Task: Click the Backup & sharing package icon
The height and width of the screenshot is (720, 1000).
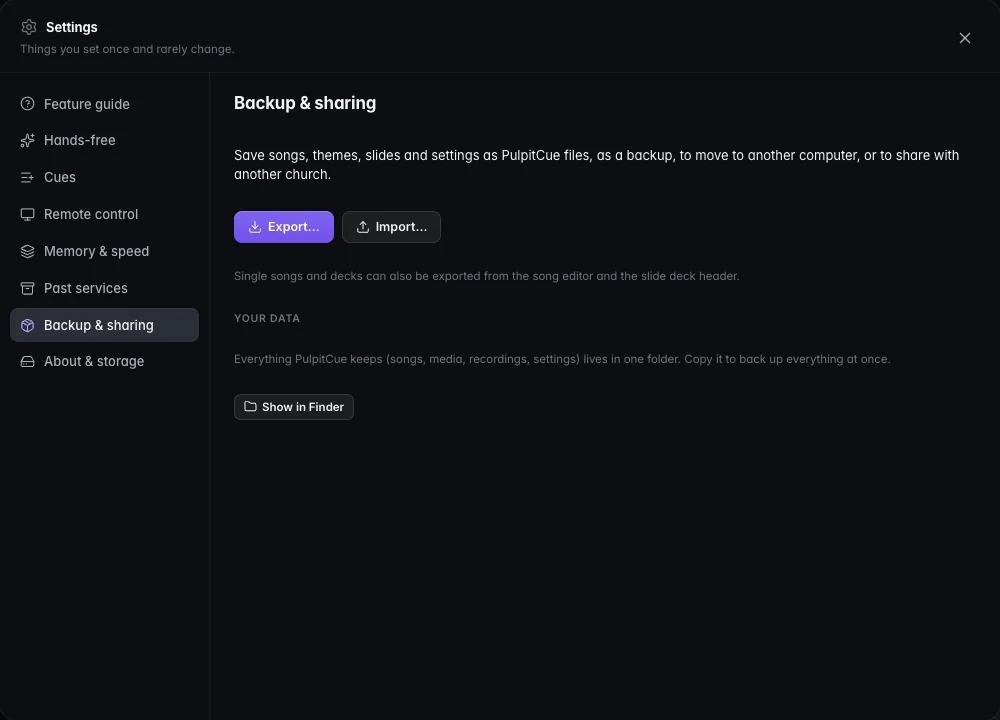Action: (x=27, y=325)
